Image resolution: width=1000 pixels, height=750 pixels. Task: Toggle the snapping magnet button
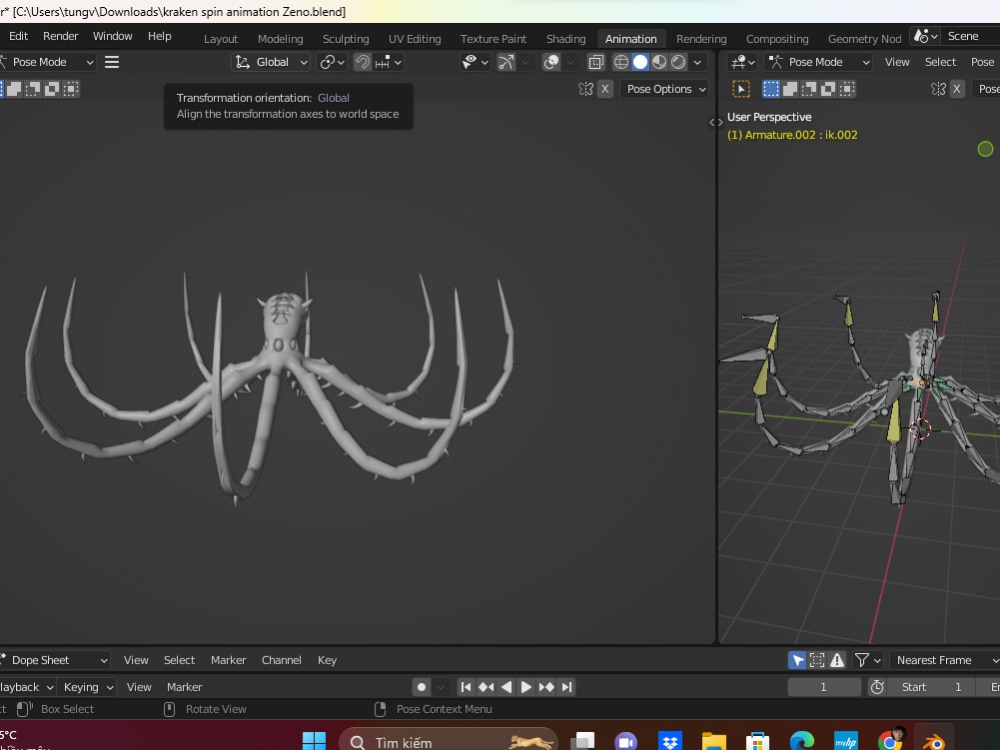tap(362, 62)
